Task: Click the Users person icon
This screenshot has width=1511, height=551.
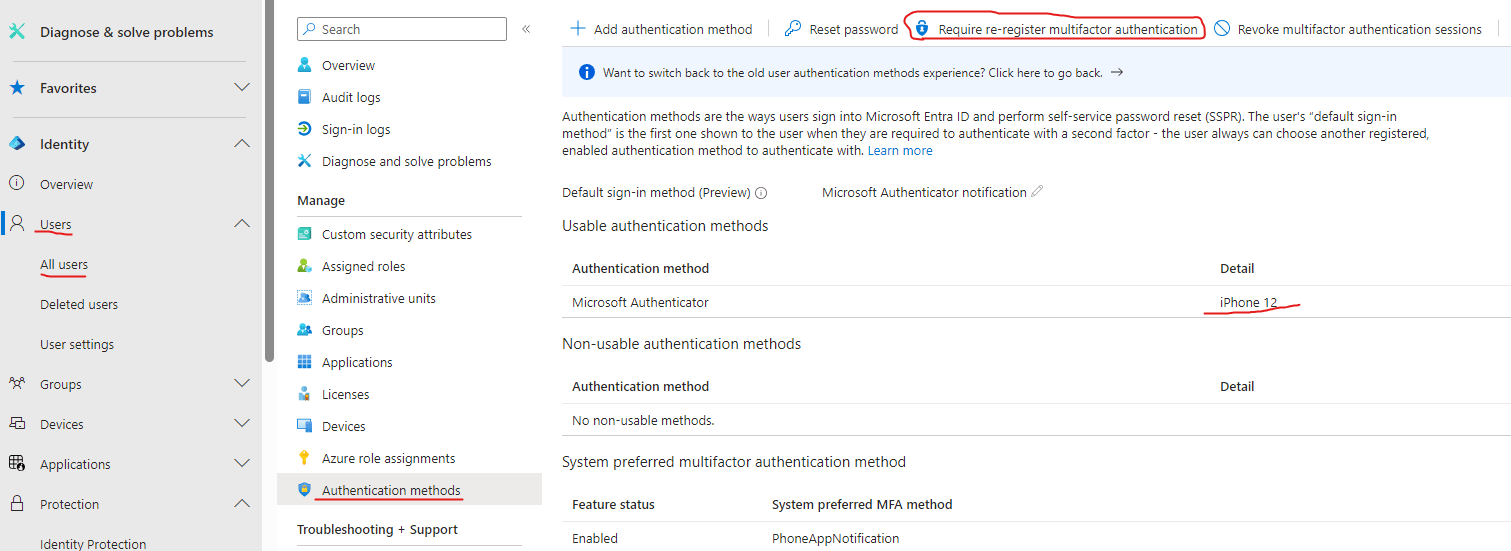Action: pyautogui.click(x=16, y=224)
